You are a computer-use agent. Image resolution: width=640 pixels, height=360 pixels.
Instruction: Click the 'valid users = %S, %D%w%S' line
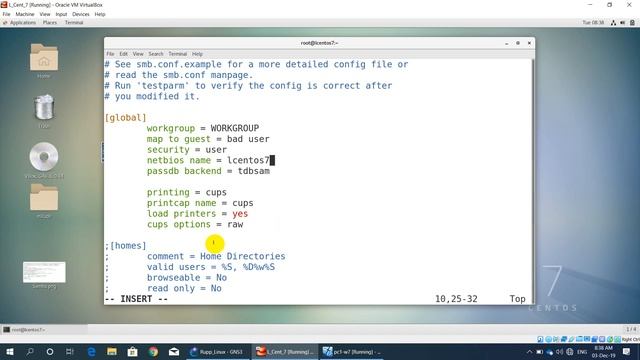click(211, 267)
